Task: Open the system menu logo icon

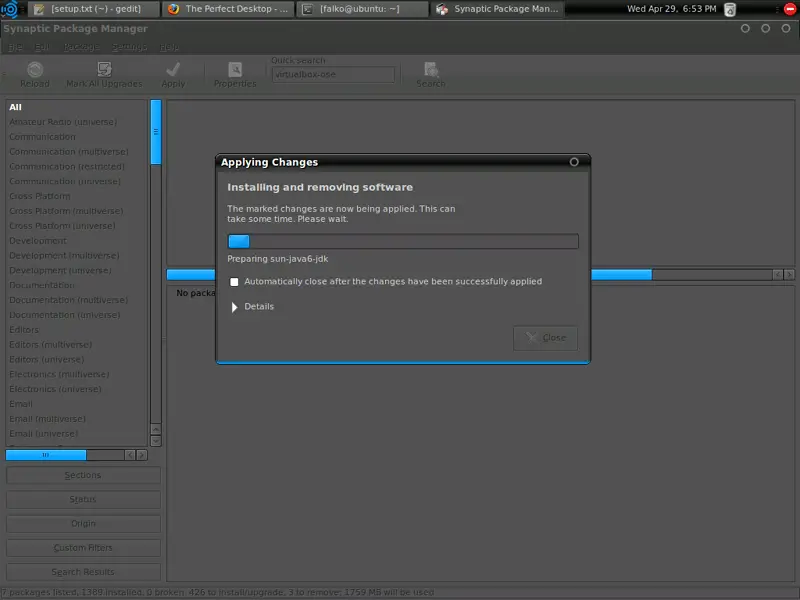Action: pyautogui.click(x=9, y=9)
